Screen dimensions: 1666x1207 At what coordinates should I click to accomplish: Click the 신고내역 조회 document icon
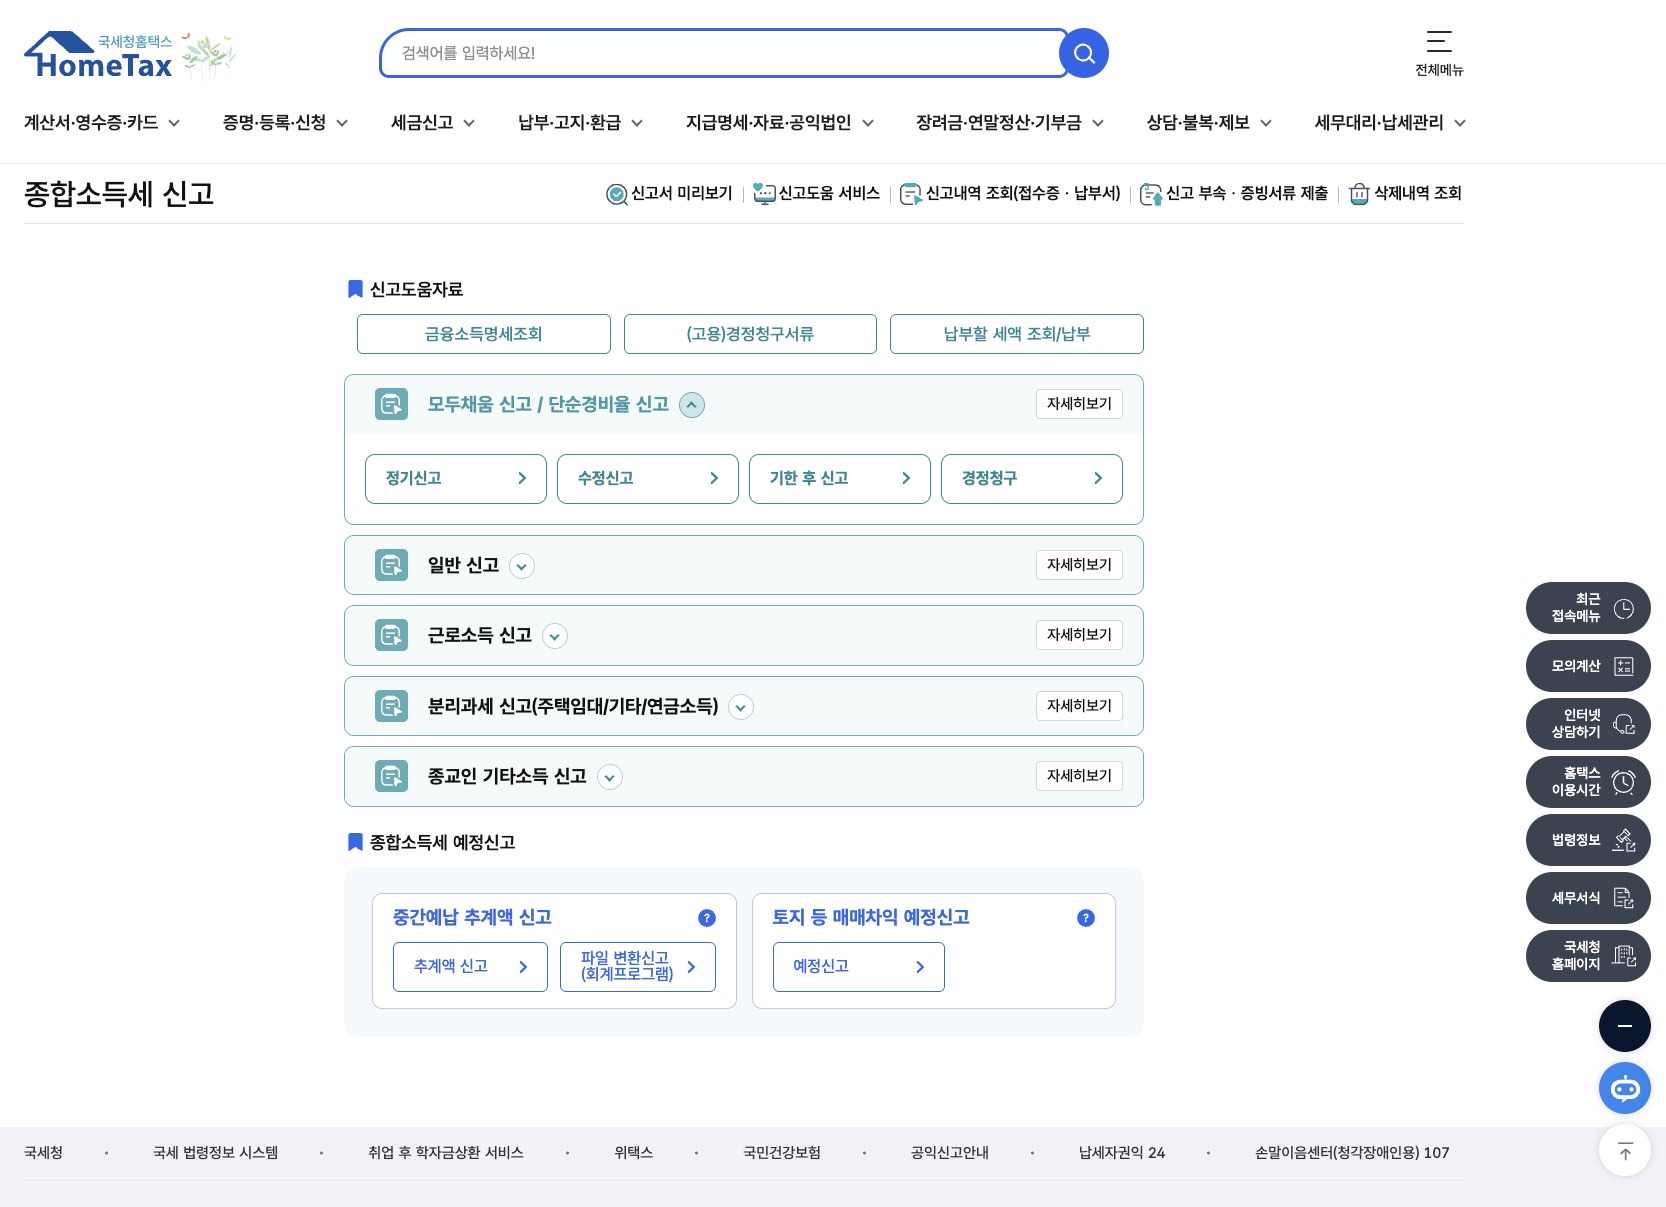911,194
